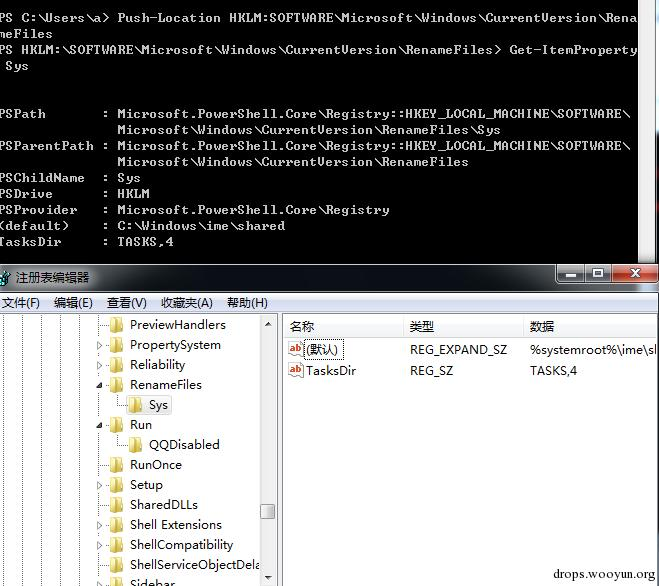Expand the PropertySystem key
This screenshot has width=659, height=586.
pos(99,346)
